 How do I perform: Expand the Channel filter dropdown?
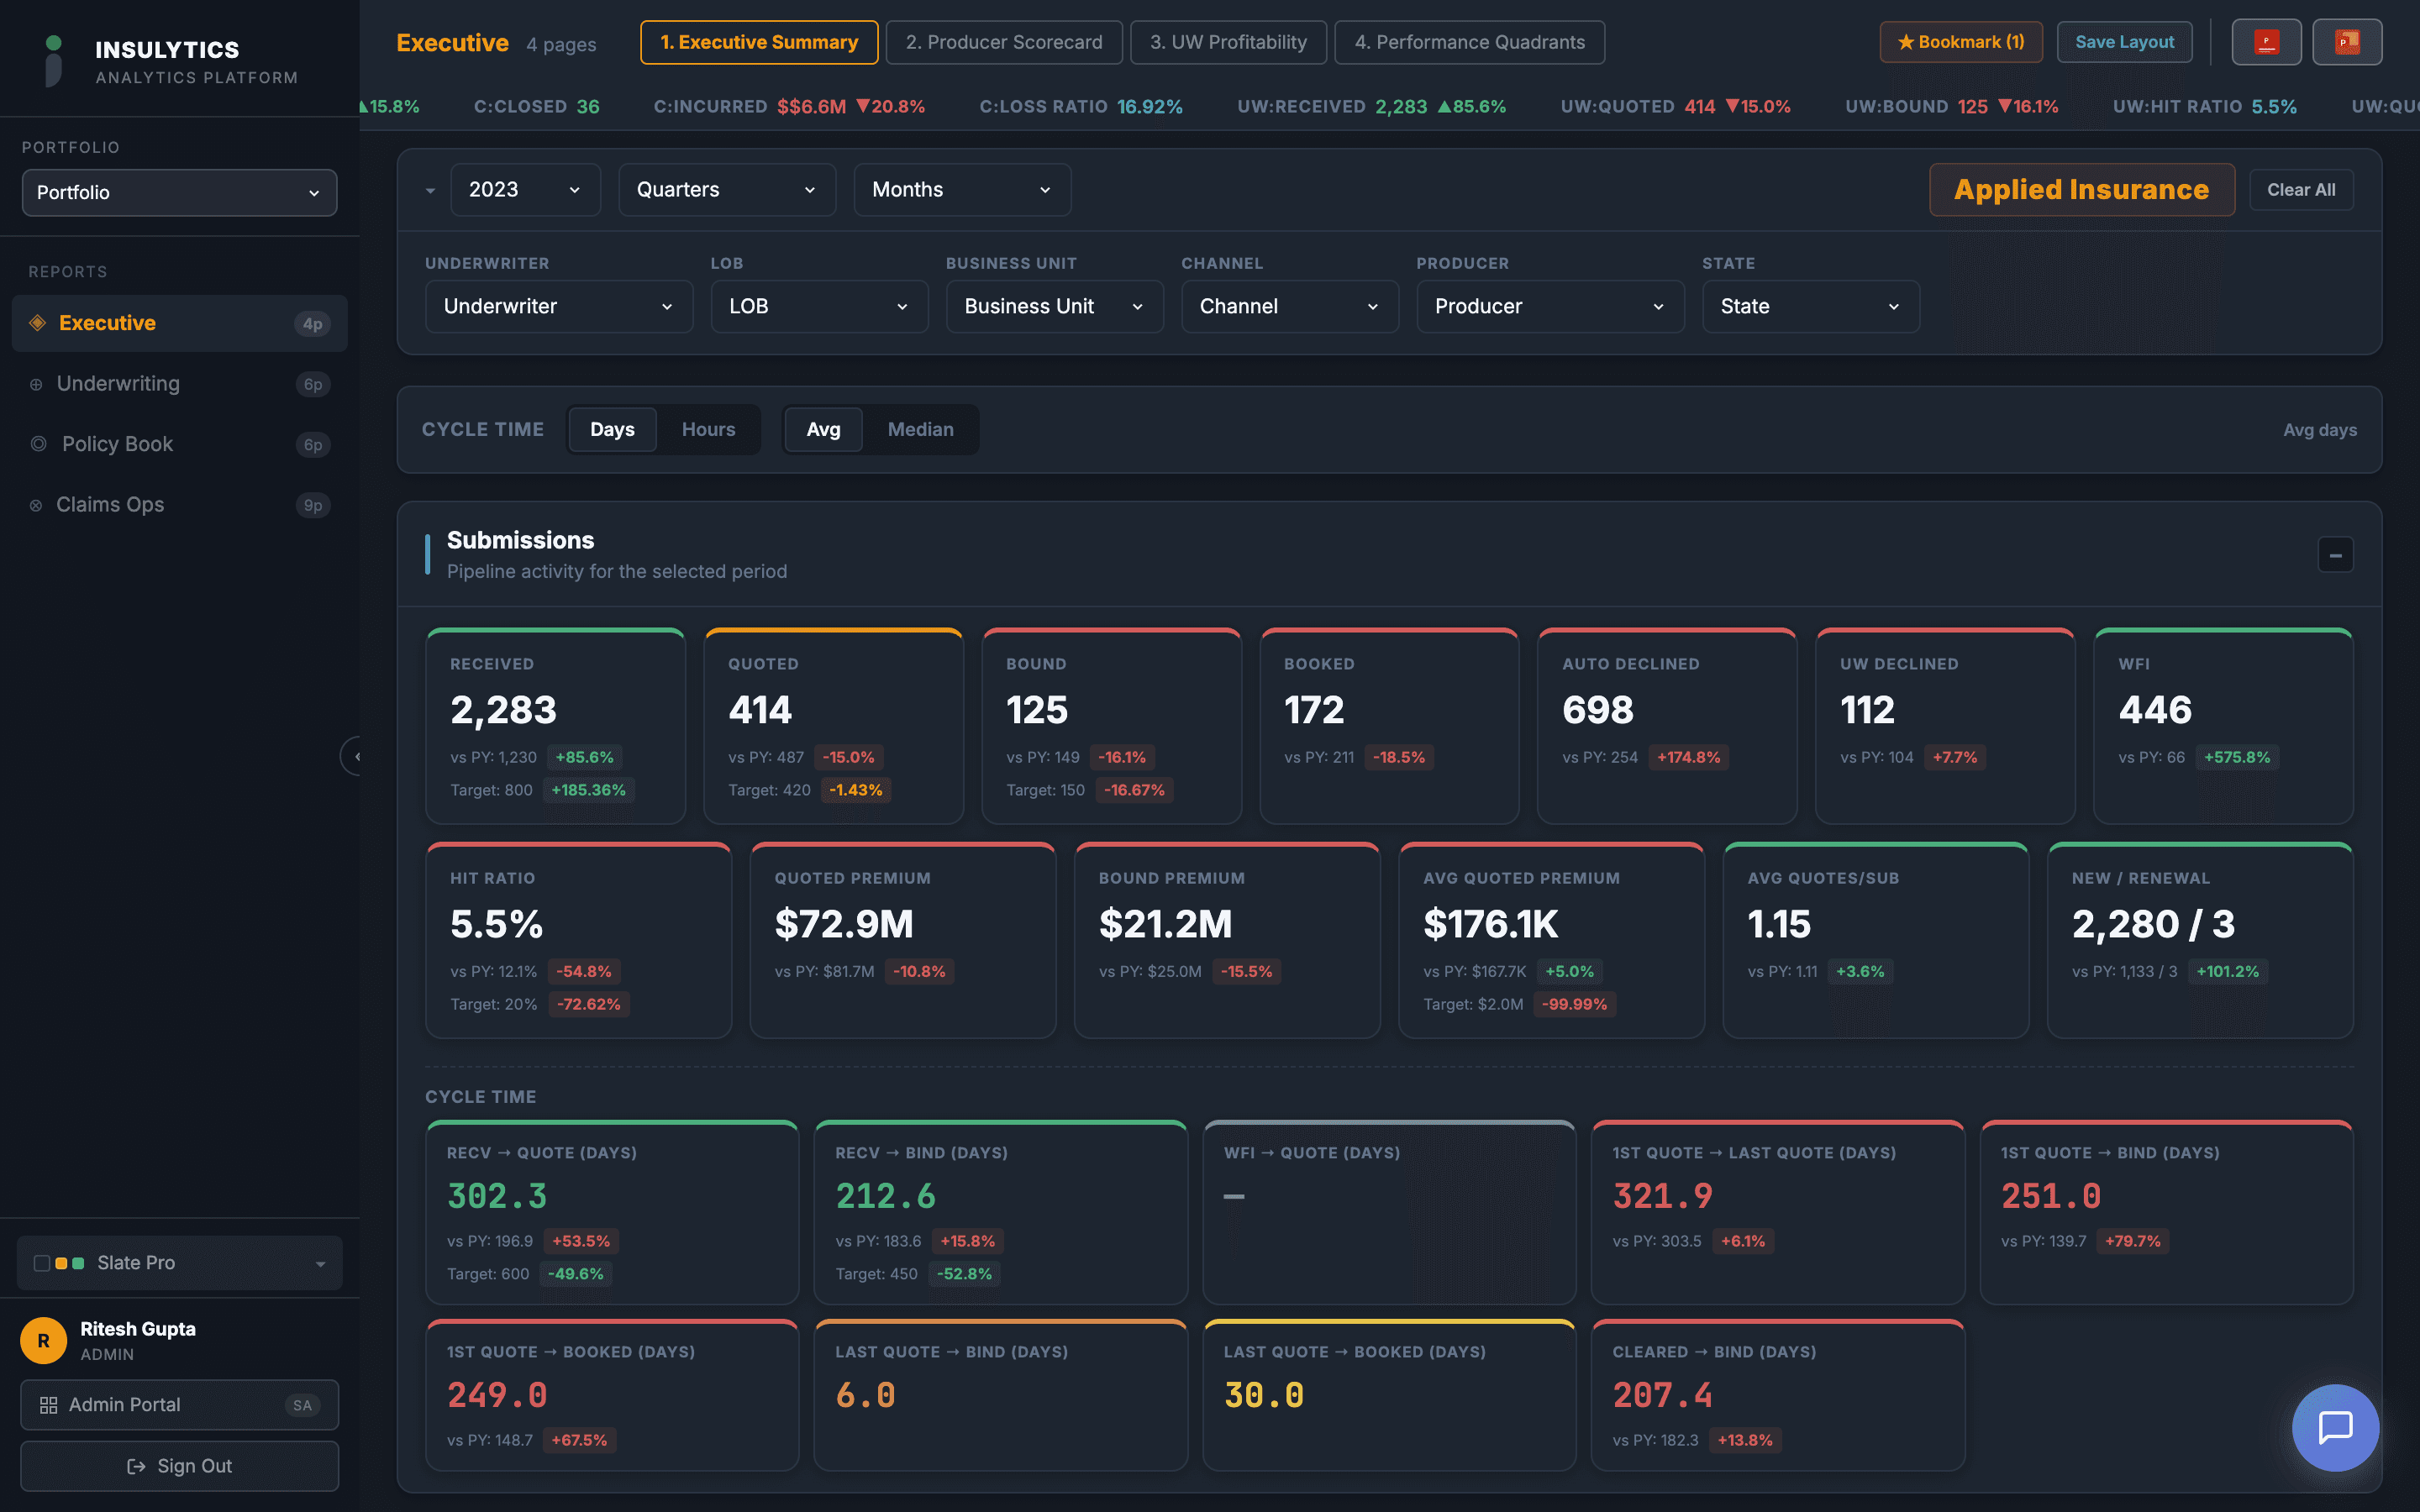point(1289,306)
